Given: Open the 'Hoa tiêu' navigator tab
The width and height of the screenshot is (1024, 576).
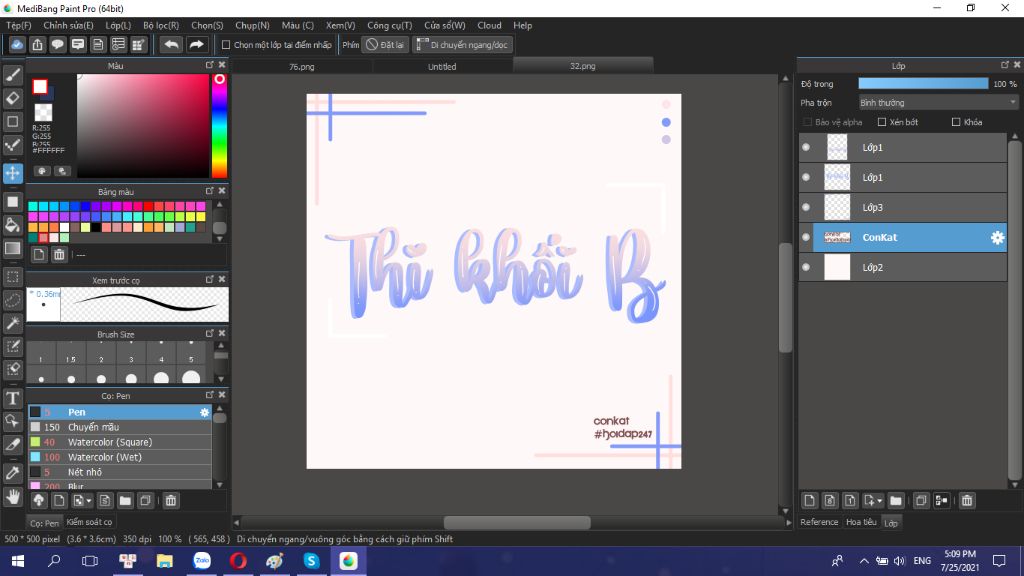Looking at the screenshot, I should (861, 522).
